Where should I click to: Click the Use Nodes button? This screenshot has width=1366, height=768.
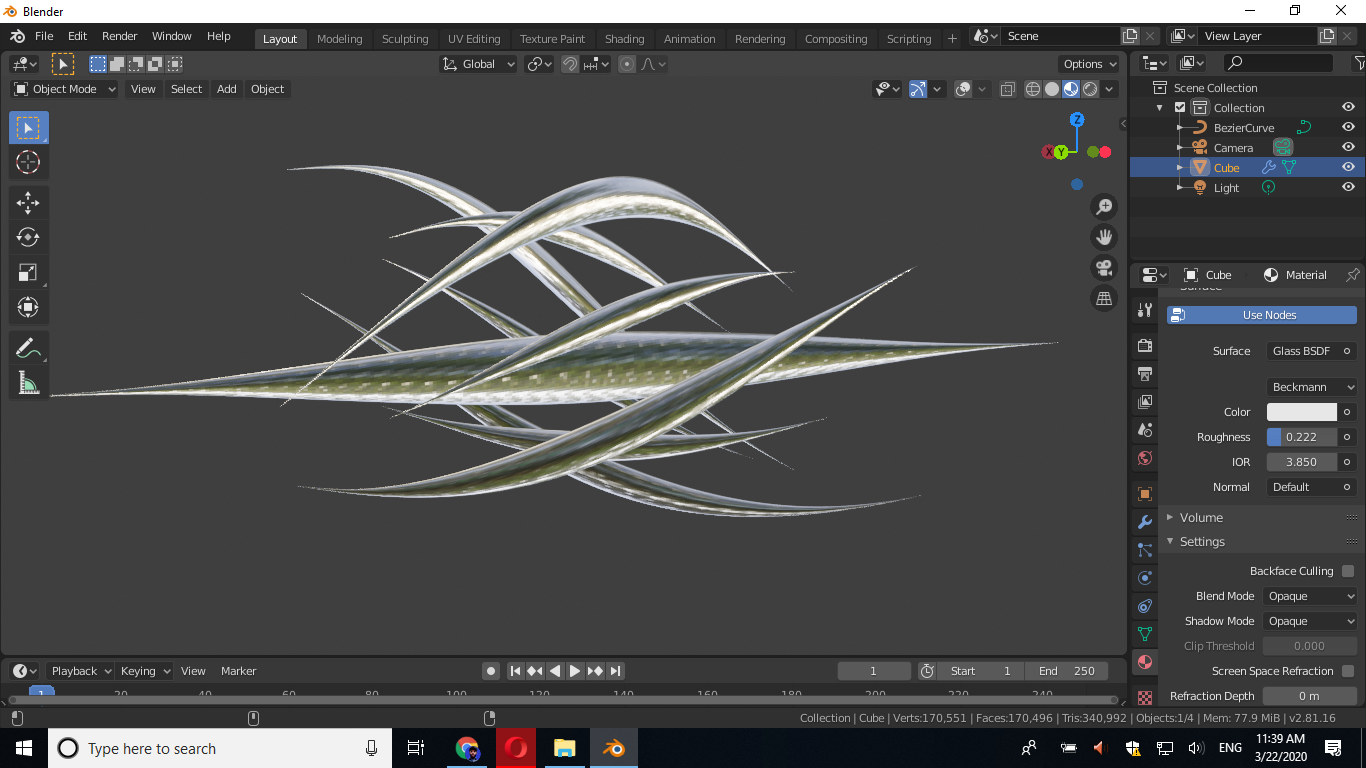(1262, 314)
